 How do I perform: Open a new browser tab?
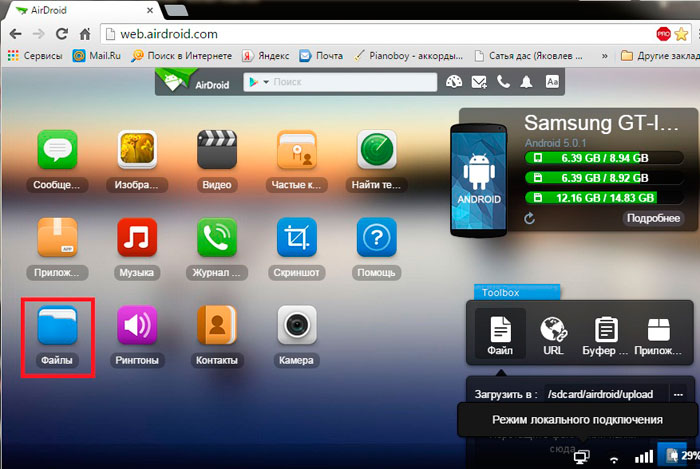click(176, 11)
